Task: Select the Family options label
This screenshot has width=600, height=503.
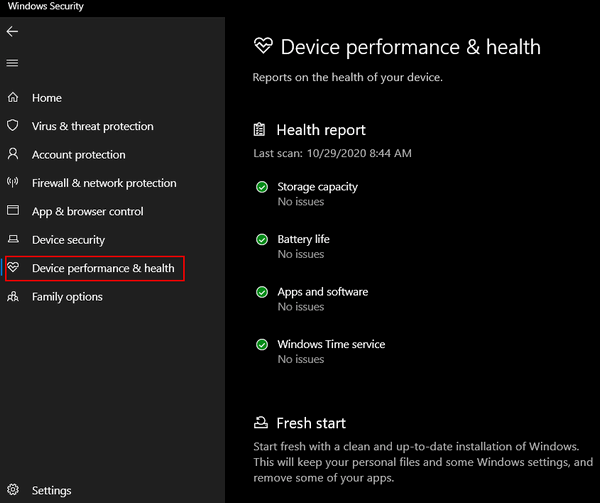Action: pos(67,297)
